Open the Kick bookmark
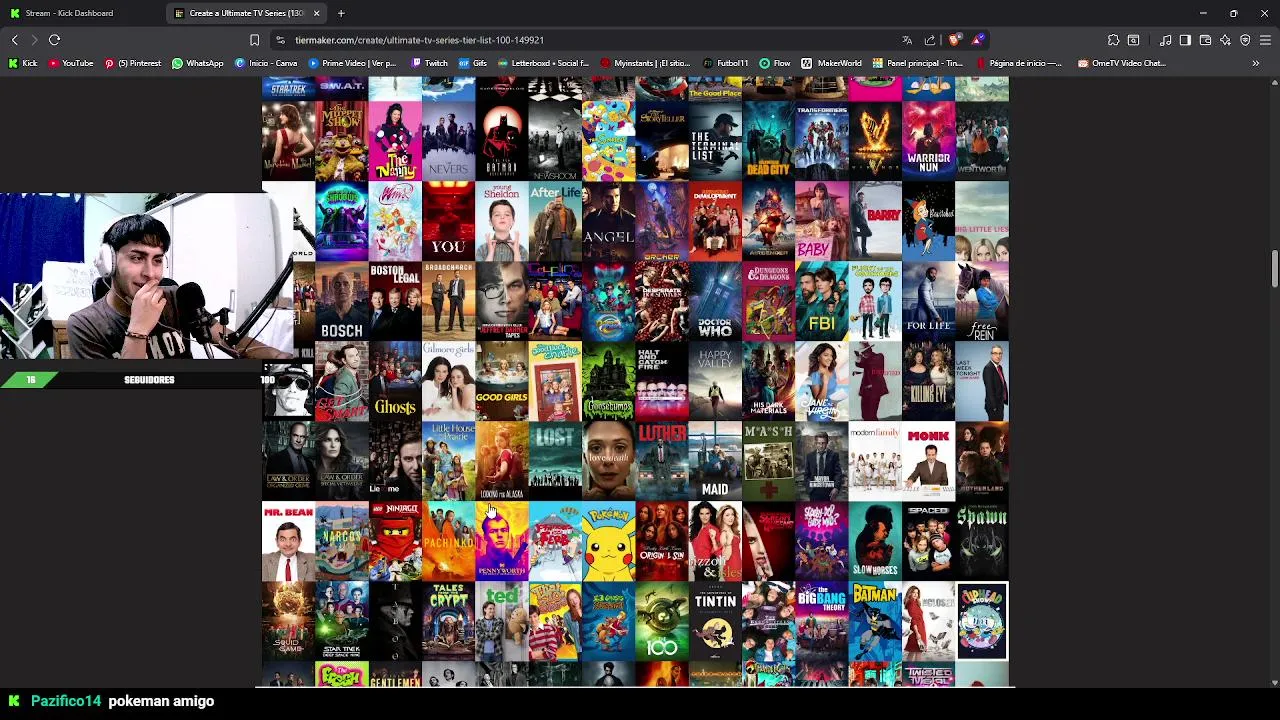The height and width of the screenshot is (720, 1280). (x=23, y=63)
